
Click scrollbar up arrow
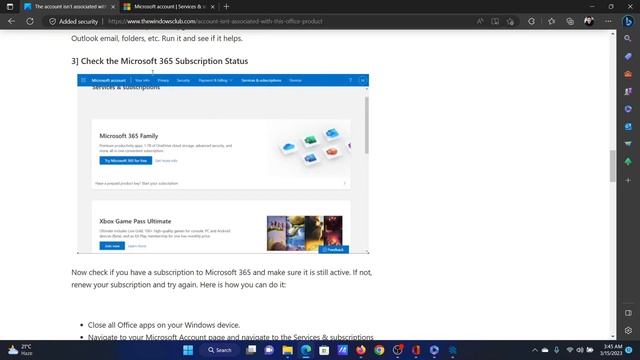pyautogui.click(x=613, y=33)
